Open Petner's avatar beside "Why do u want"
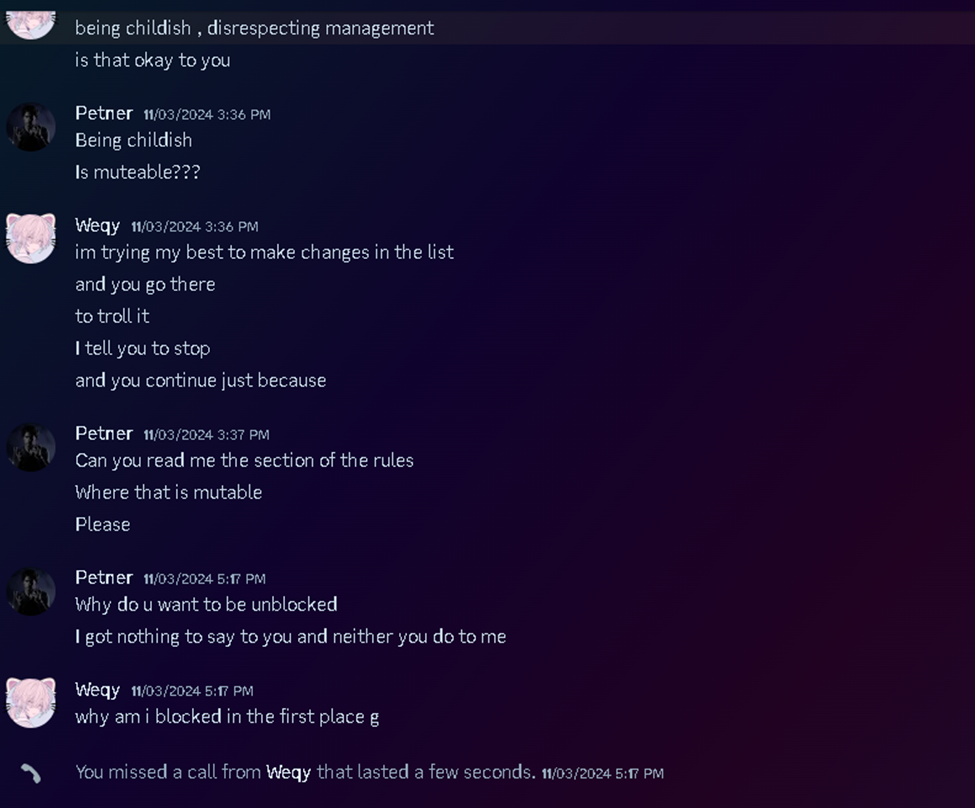The width and height of the screenshot is (975, 808). (x=31, y=591)
